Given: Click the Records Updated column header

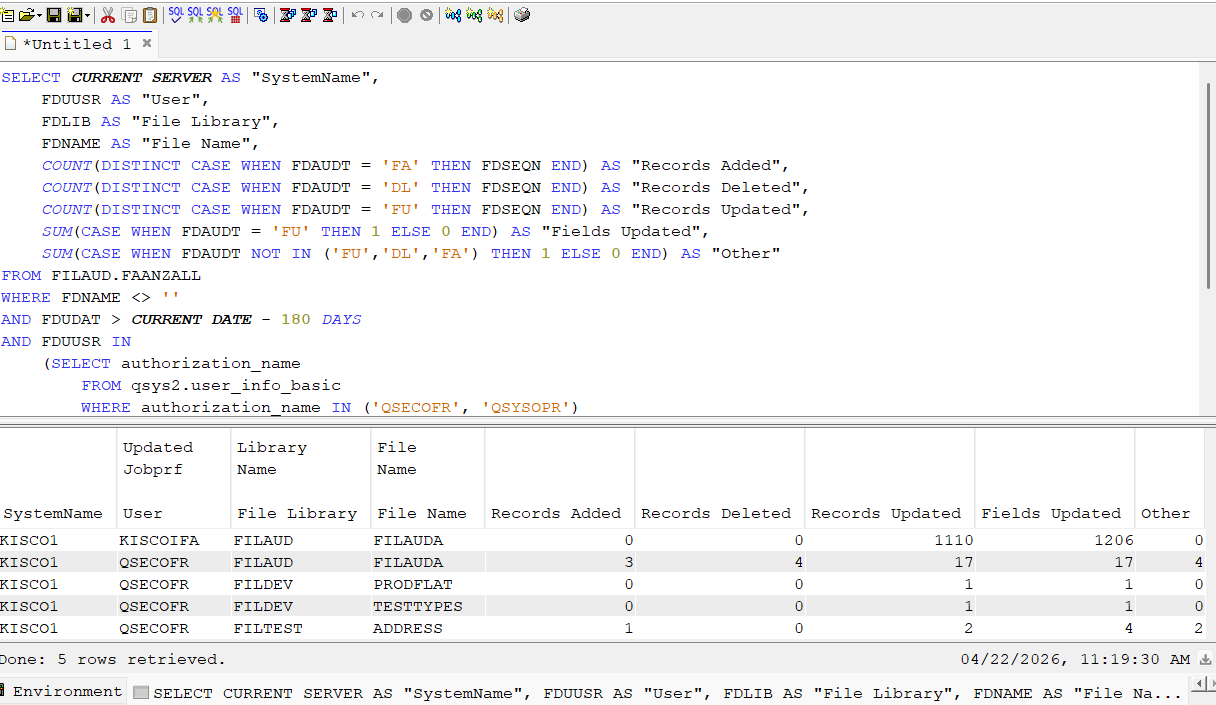Looking at the screenshot, I should pyautogui.click(x=886, y=513).
